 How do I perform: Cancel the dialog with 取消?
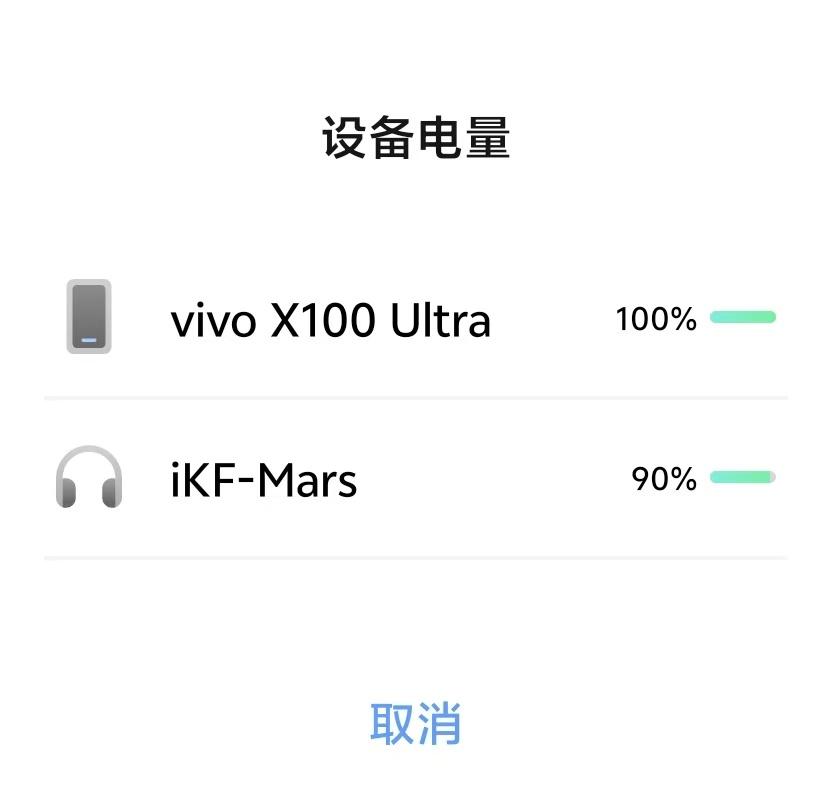[x=415, y=724]
